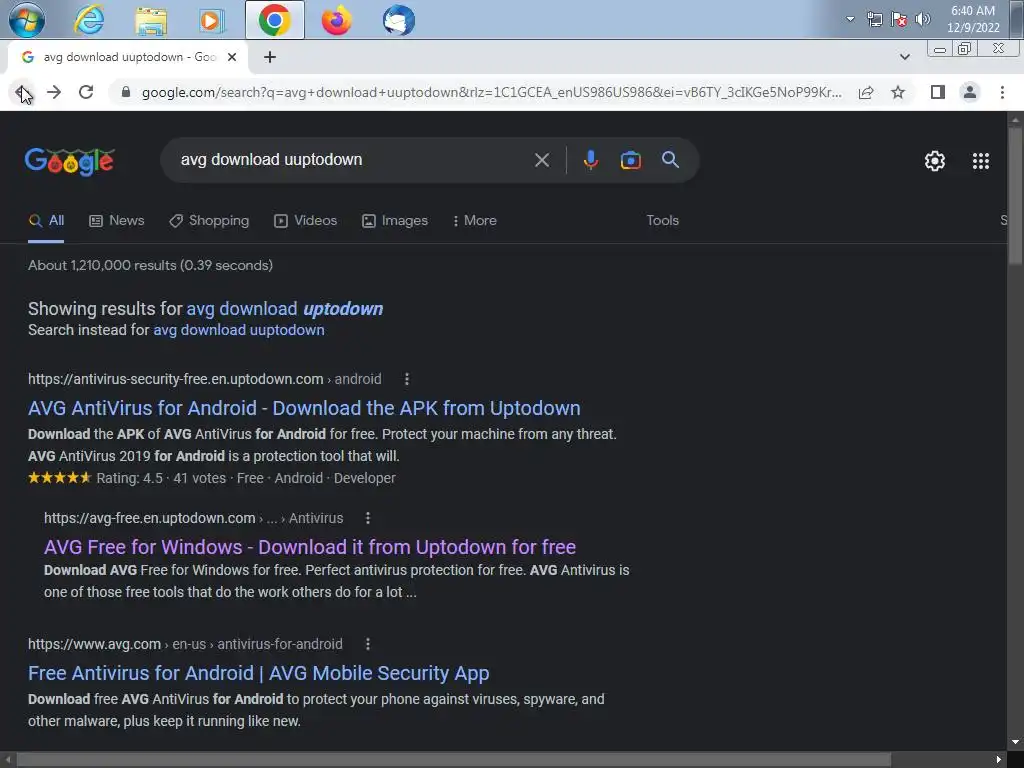Open the Chrome profile avatar icon

970,92
